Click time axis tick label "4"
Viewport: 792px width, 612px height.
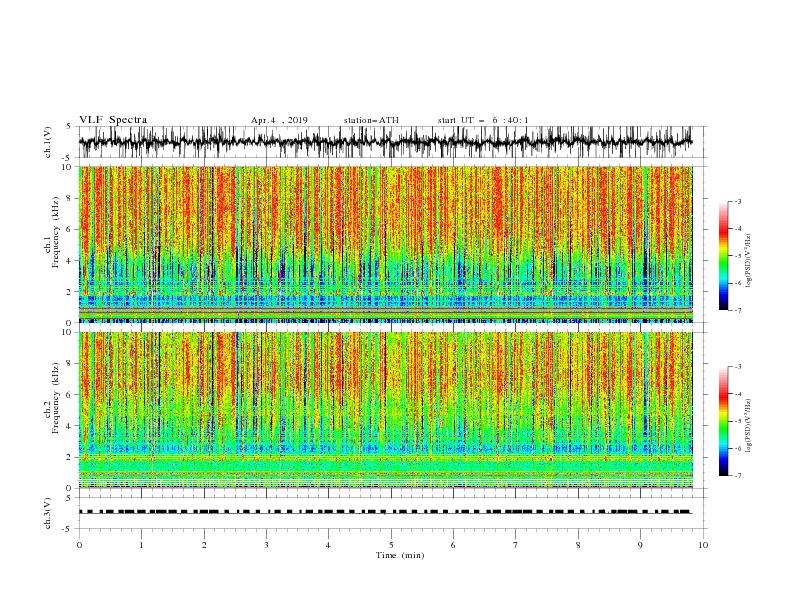pyautogui.click(x=328, y=545)
